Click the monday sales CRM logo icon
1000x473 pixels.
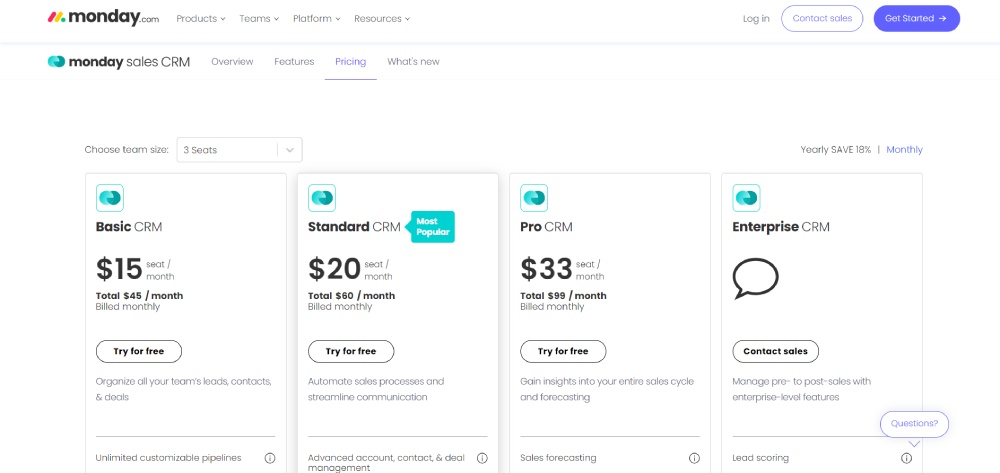click(x=56, y=62)
